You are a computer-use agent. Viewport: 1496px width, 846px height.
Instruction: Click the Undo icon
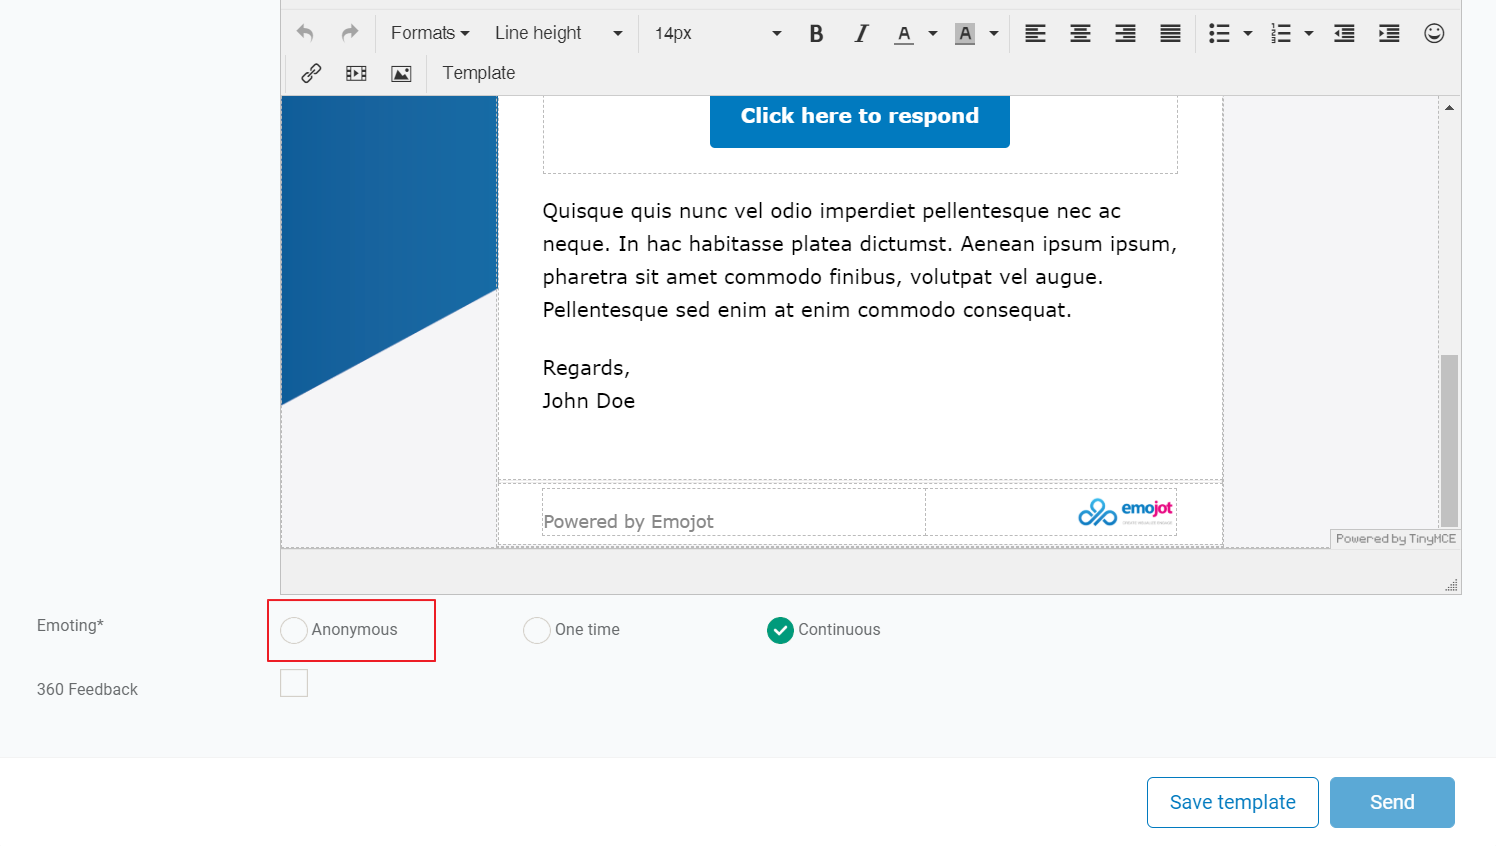304,32
